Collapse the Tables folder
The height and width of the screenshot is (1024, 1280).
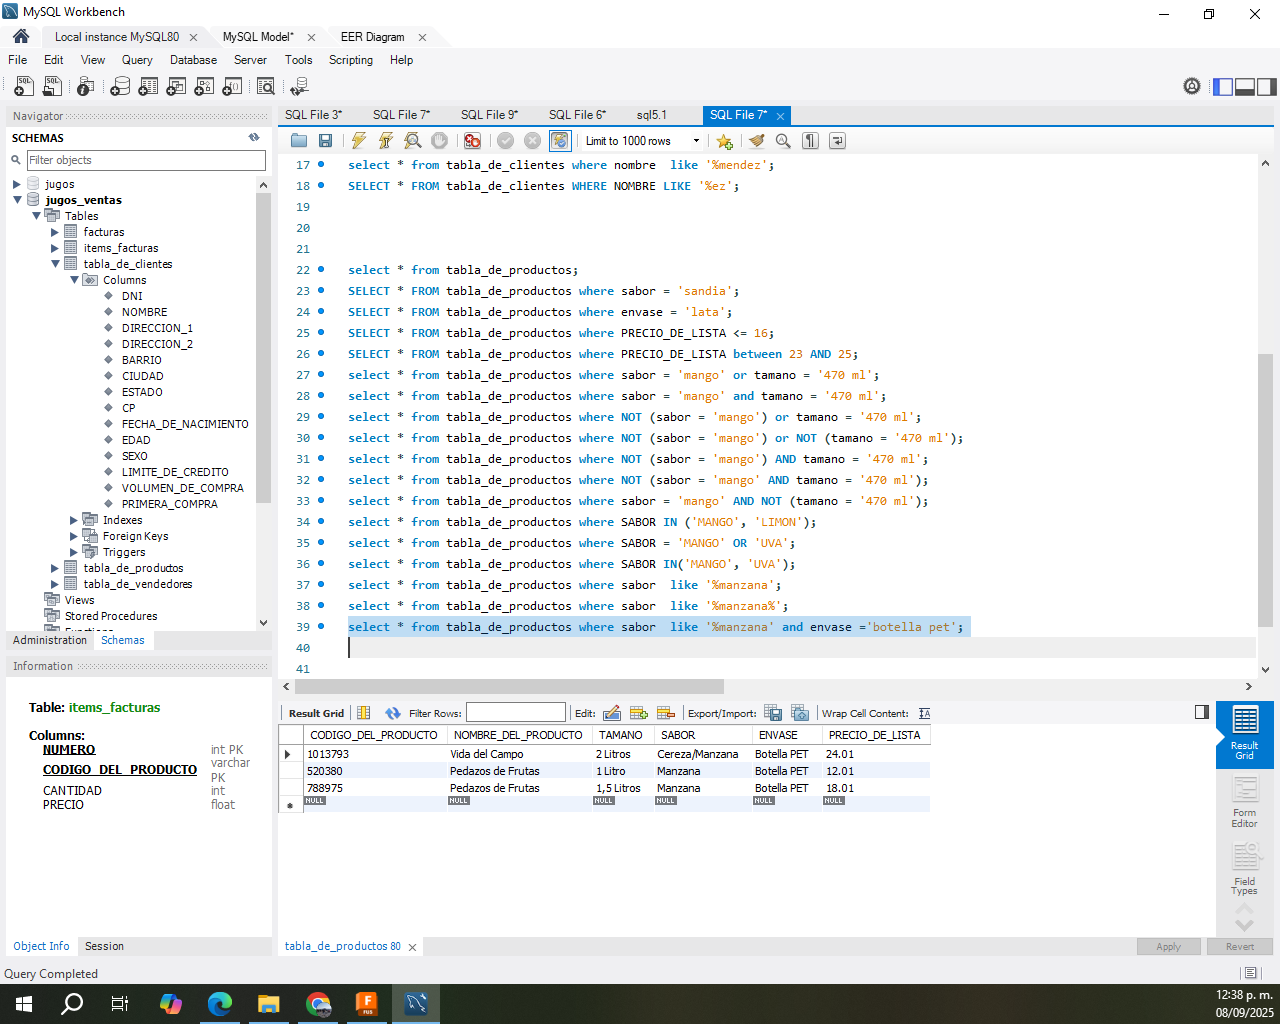36,216
